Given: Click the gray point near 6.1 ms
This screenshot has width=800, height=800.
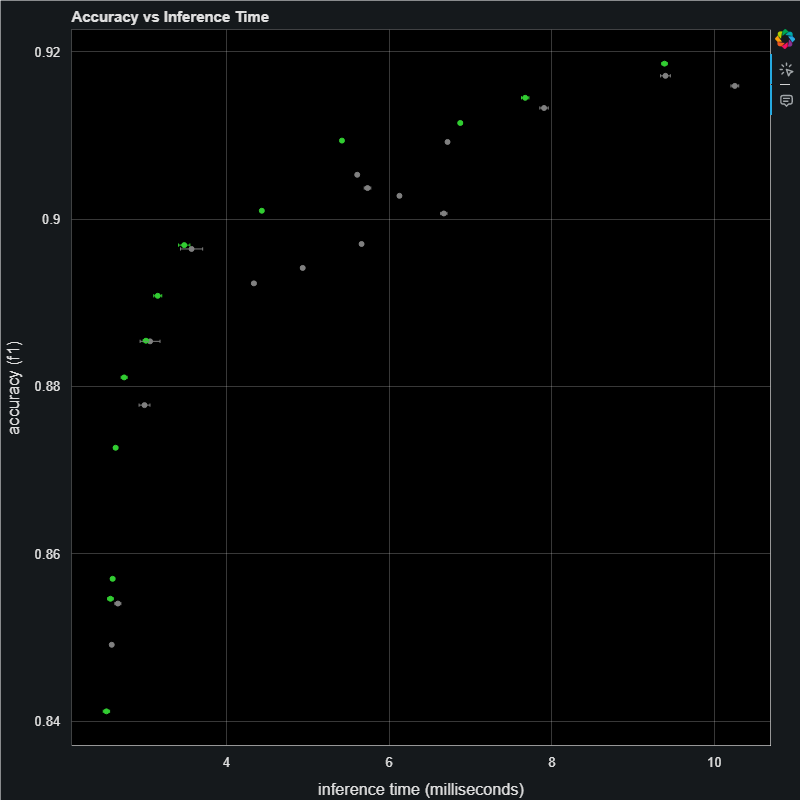Looking at the screenshot, I should point(400,196).
